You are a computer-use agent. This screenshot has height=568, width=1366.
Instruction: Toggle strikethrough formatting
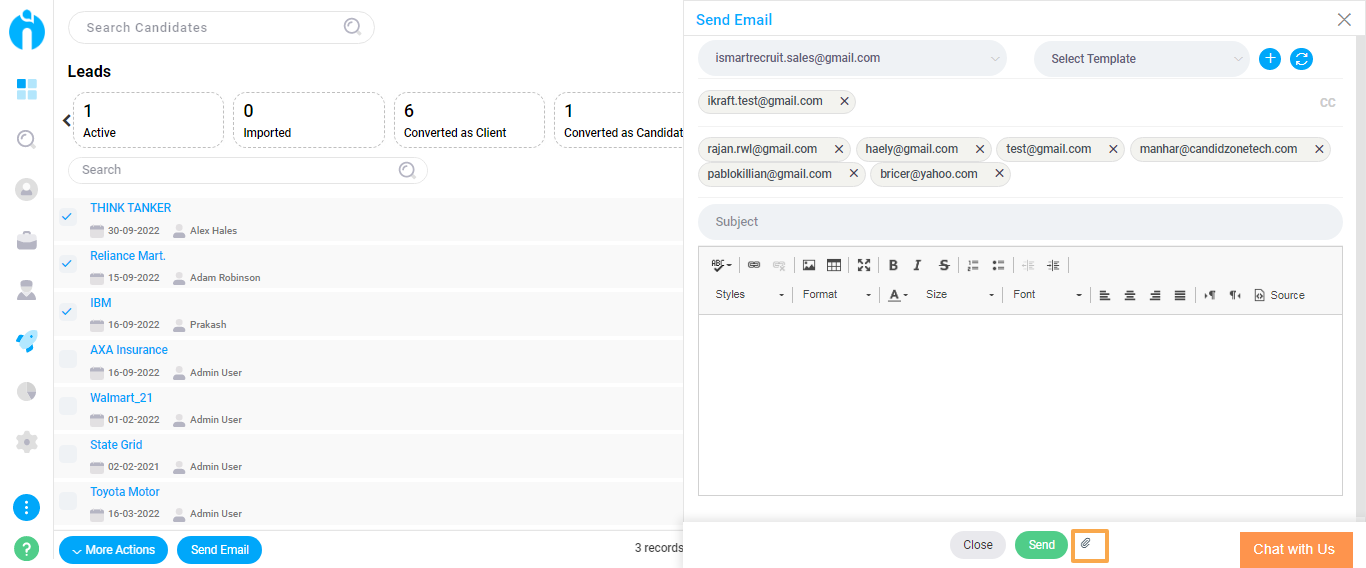tap(944, 265)
